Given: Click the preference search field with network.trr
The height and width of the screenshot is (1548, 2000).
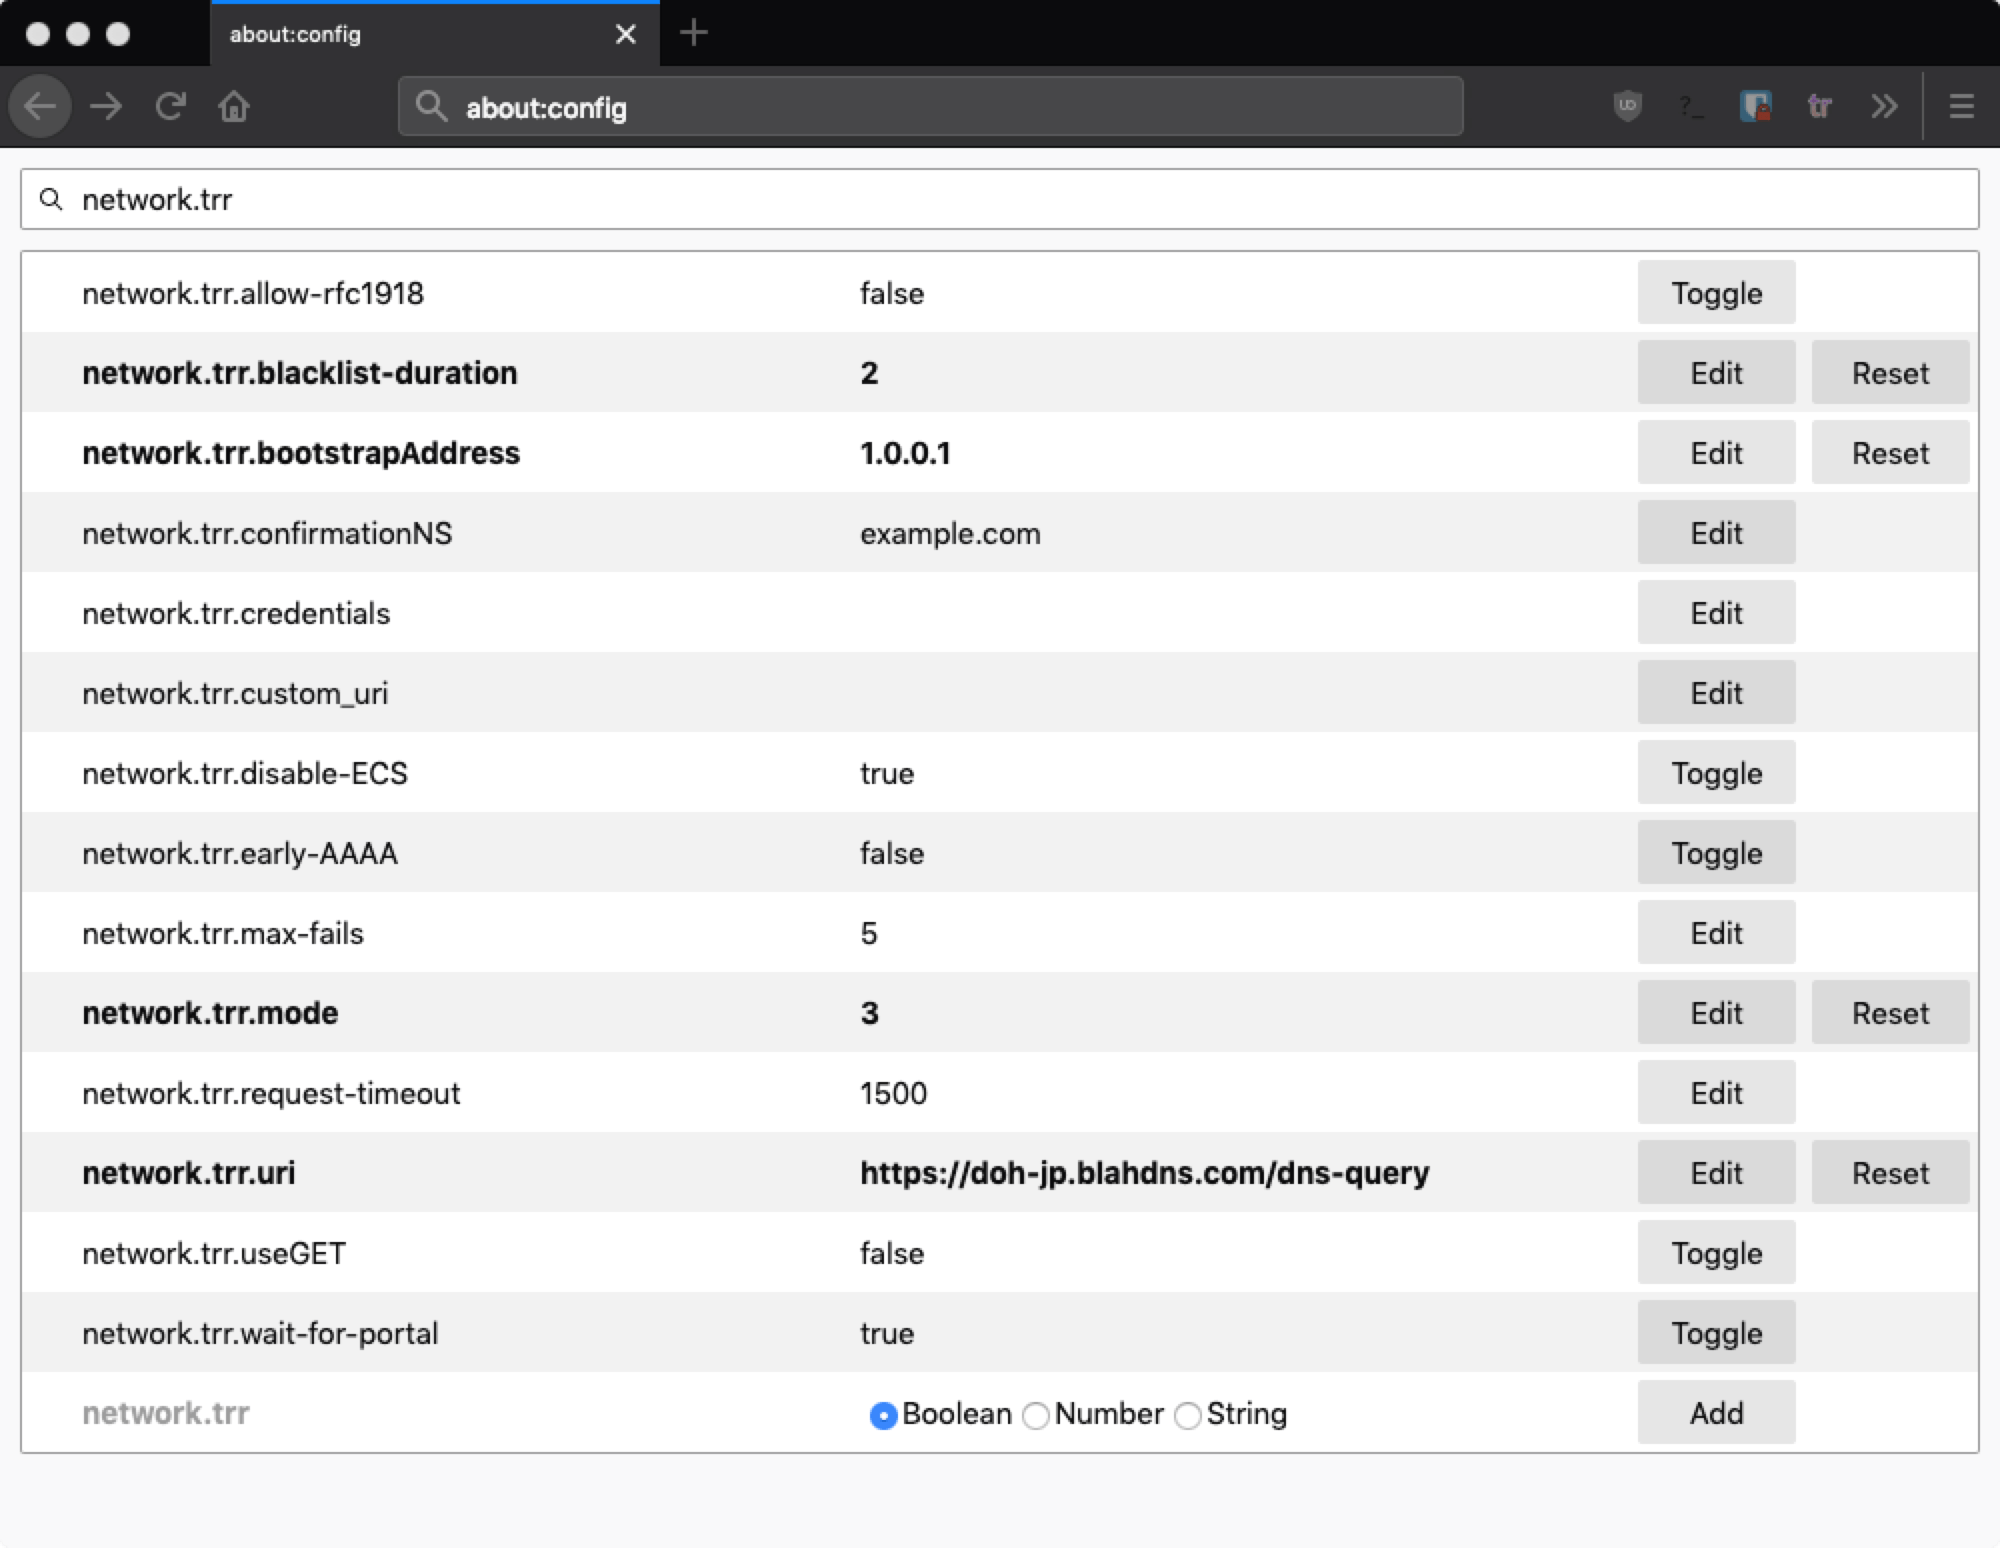Looking at the screenshot, I should point(1000,199).
